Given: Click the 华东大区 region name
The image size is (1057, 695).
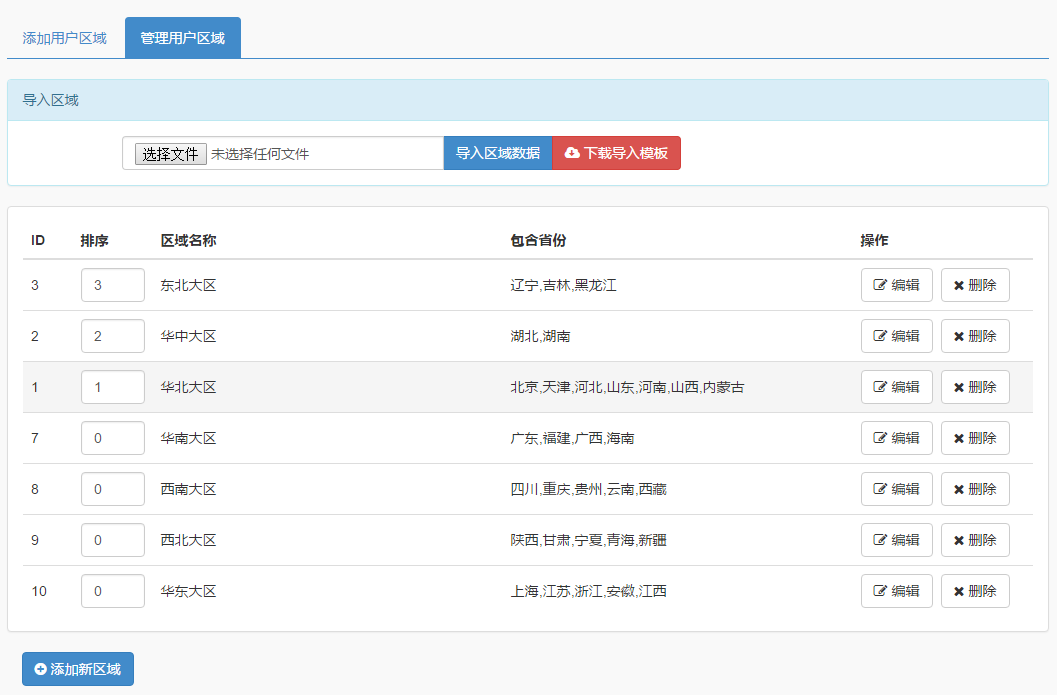Looking at the screenshot, I should [x=188, y=591].
